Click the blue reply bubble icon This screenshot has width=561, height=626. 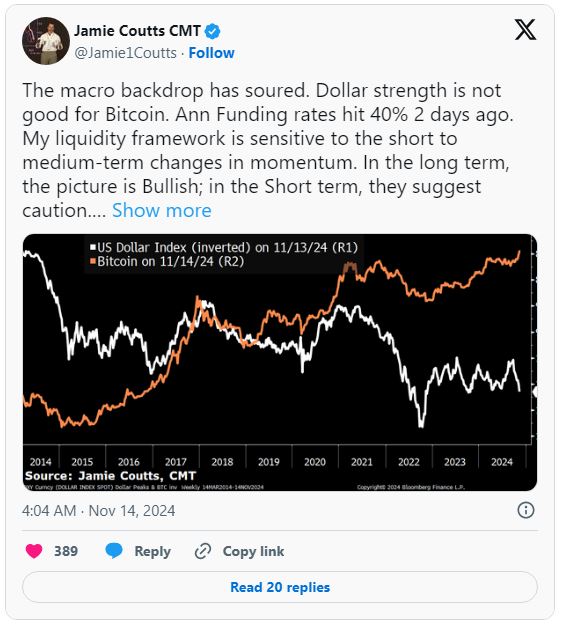point(114,551)
